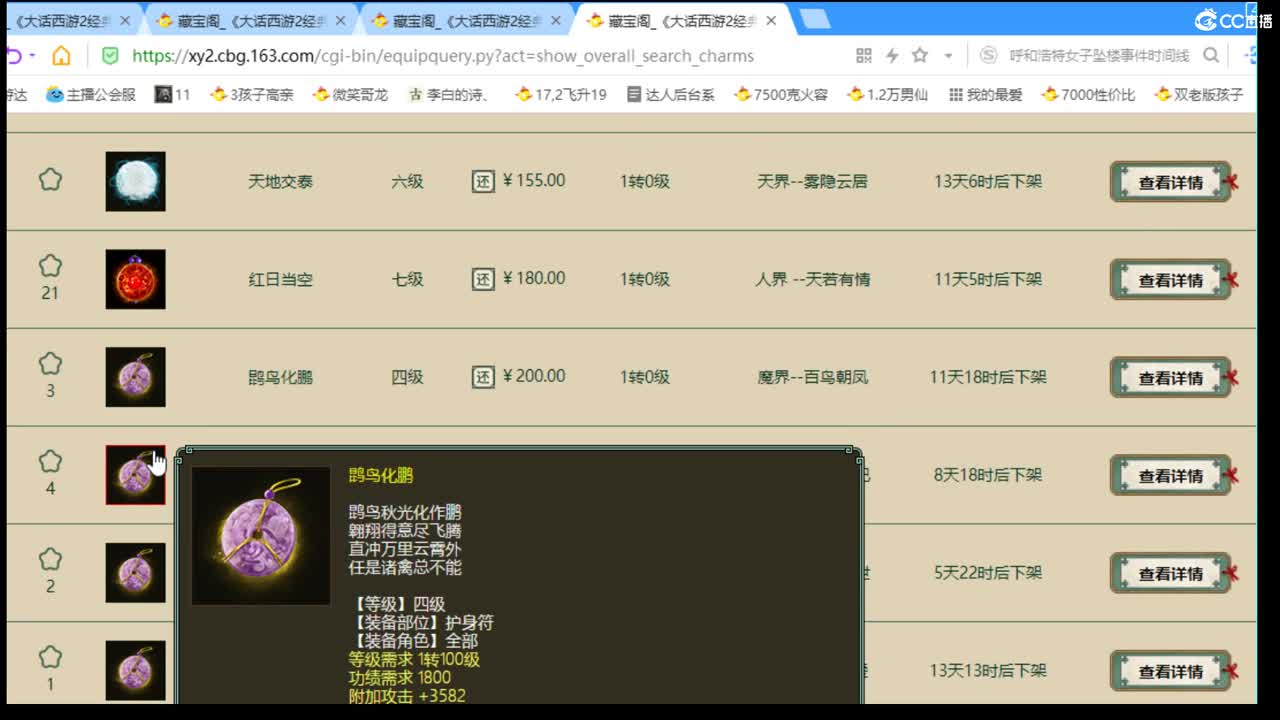Image resolution: width=1280 pixels, height=720 pixels.
Task: Toggle favorite star with count 4
Action: [x=50, y=462]
